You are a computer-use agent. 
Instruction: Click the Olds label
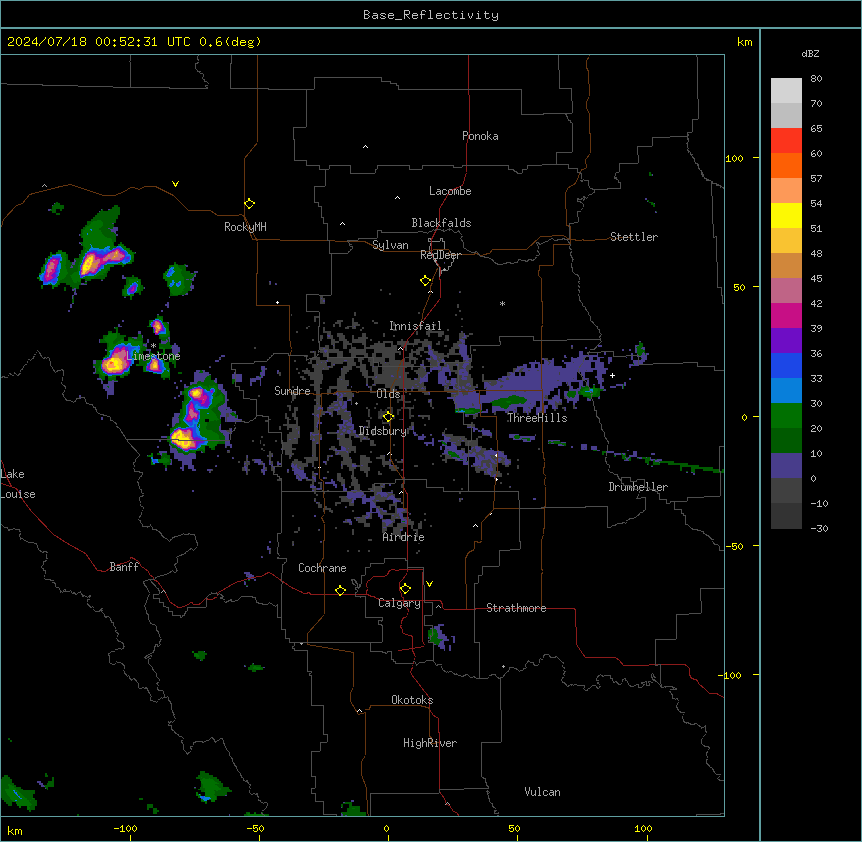[x=388, y=394]
